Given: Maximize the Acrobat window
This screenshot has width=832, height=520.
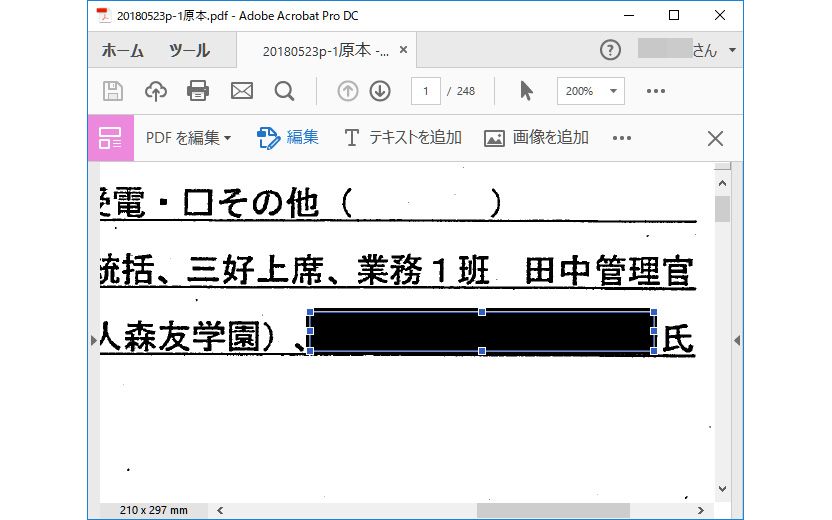Looking at the screenshot, I should [x=674, y=15].
